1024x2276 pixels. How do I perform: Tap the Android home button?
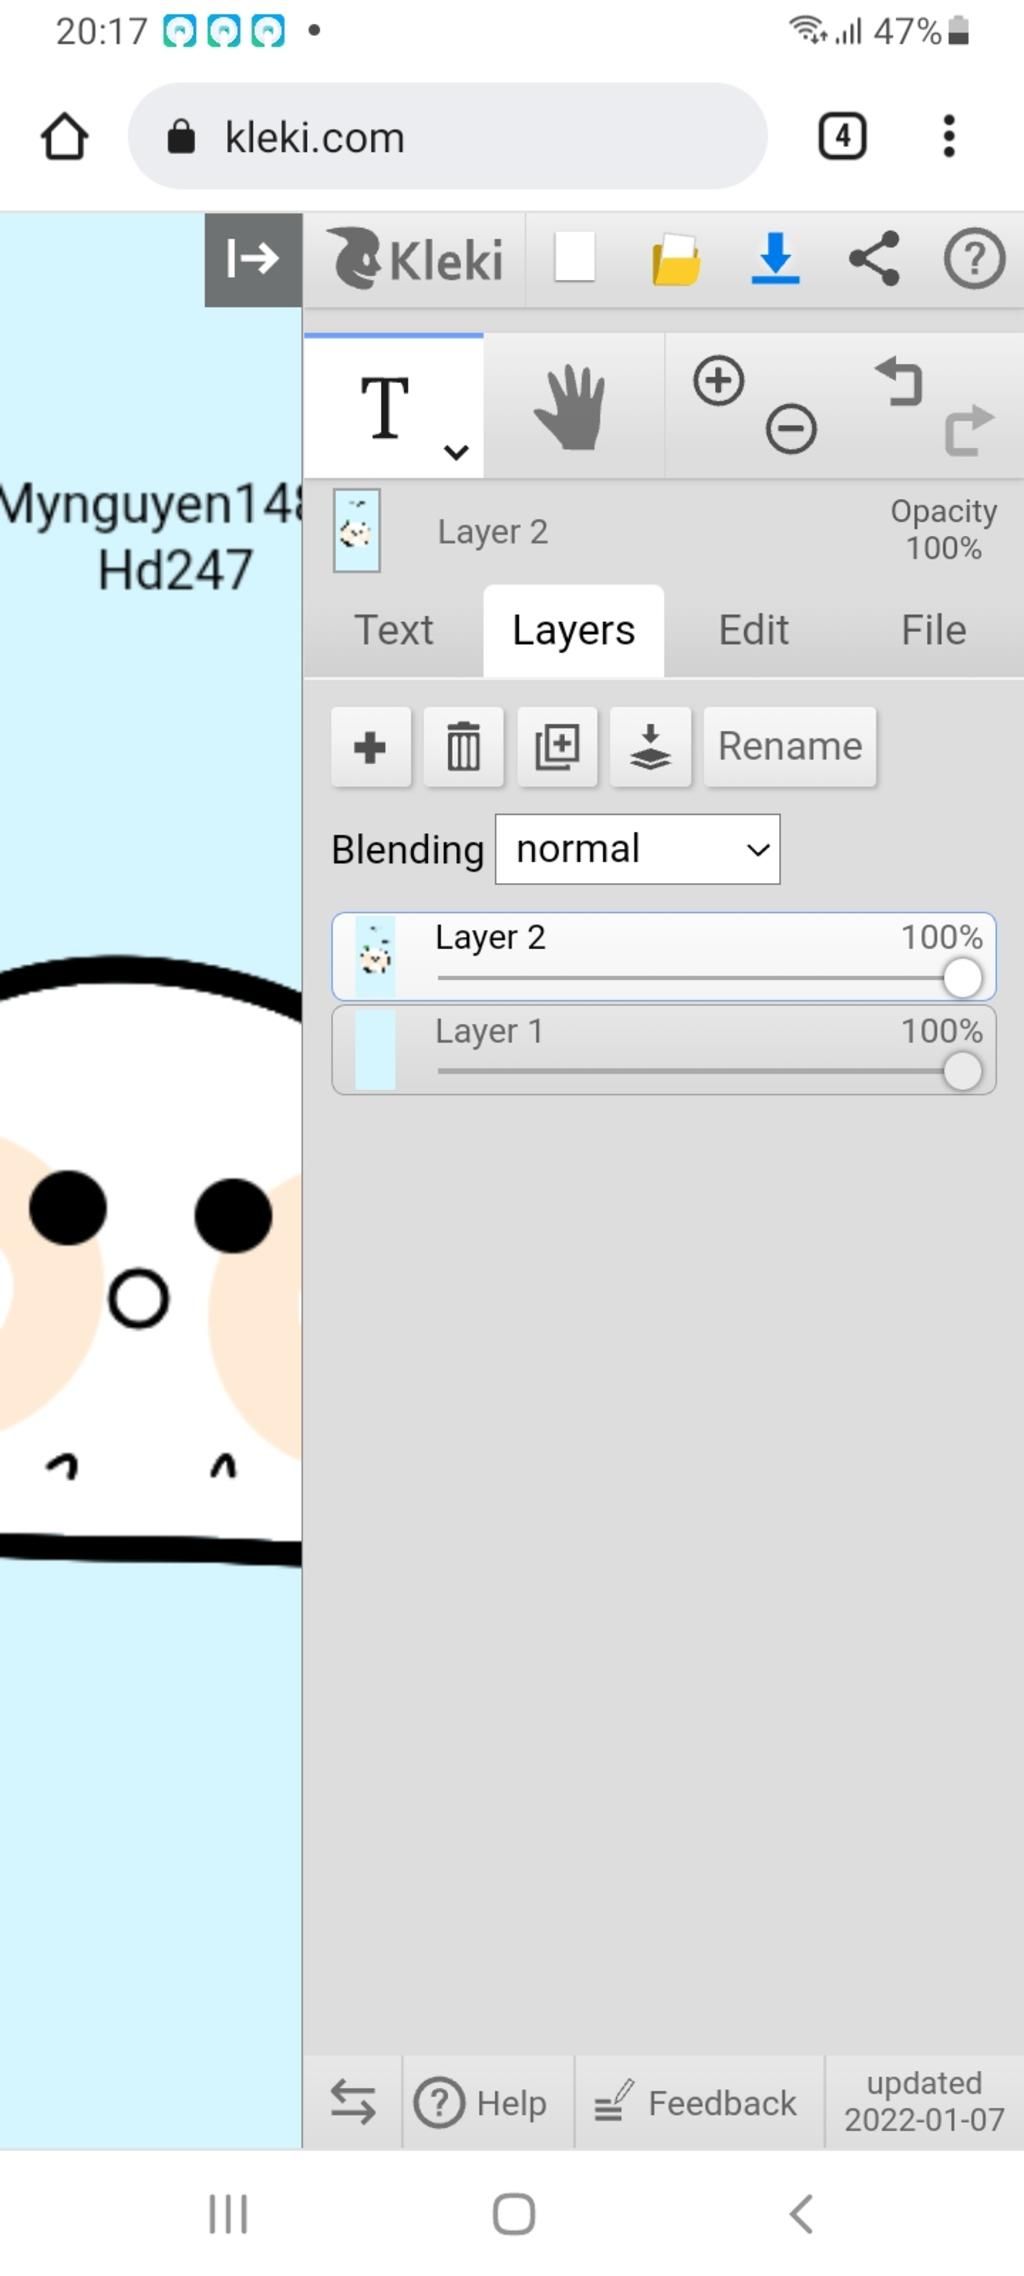(514, 2214)
